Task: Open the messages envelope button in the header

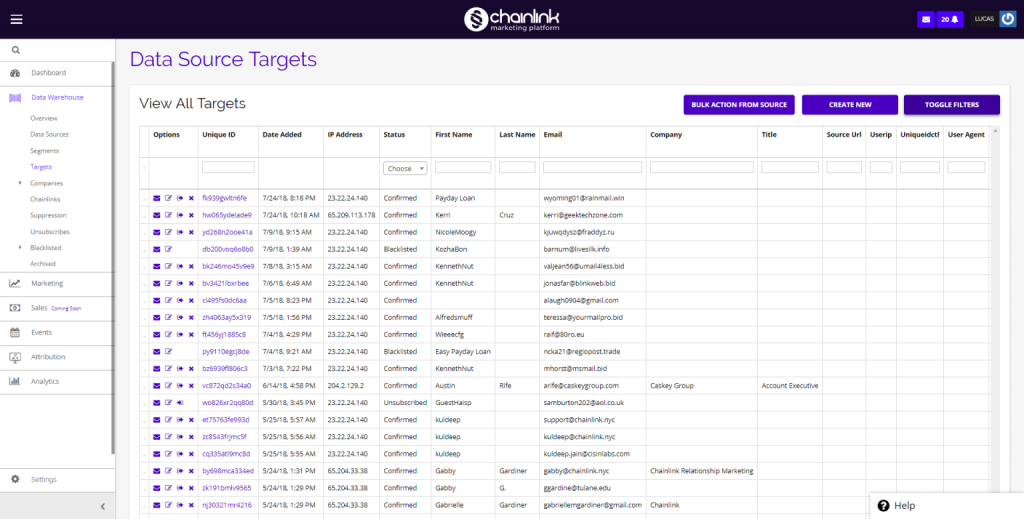Action: click(x=925, y=20)
